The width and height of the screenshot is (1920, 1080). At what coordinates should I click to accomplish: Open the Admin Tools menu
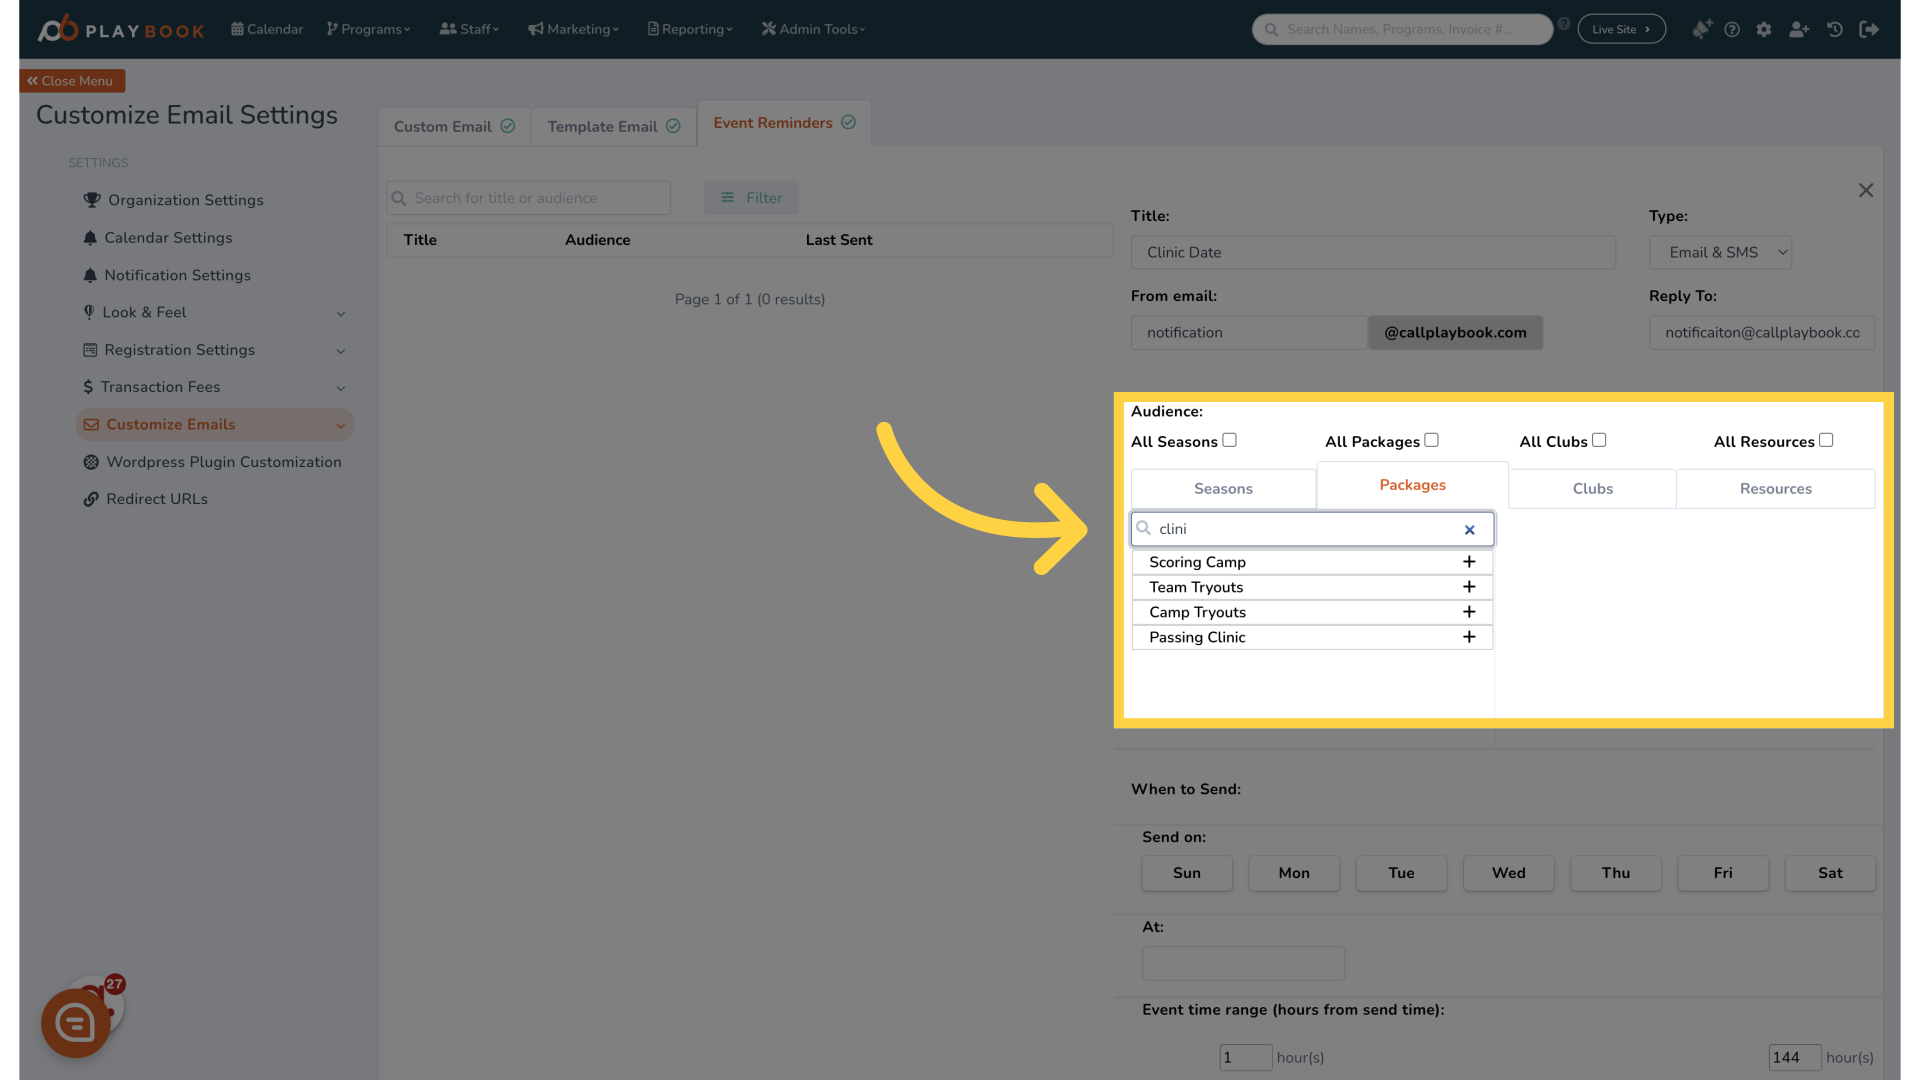pyautogui.click(x=813, y=29)
